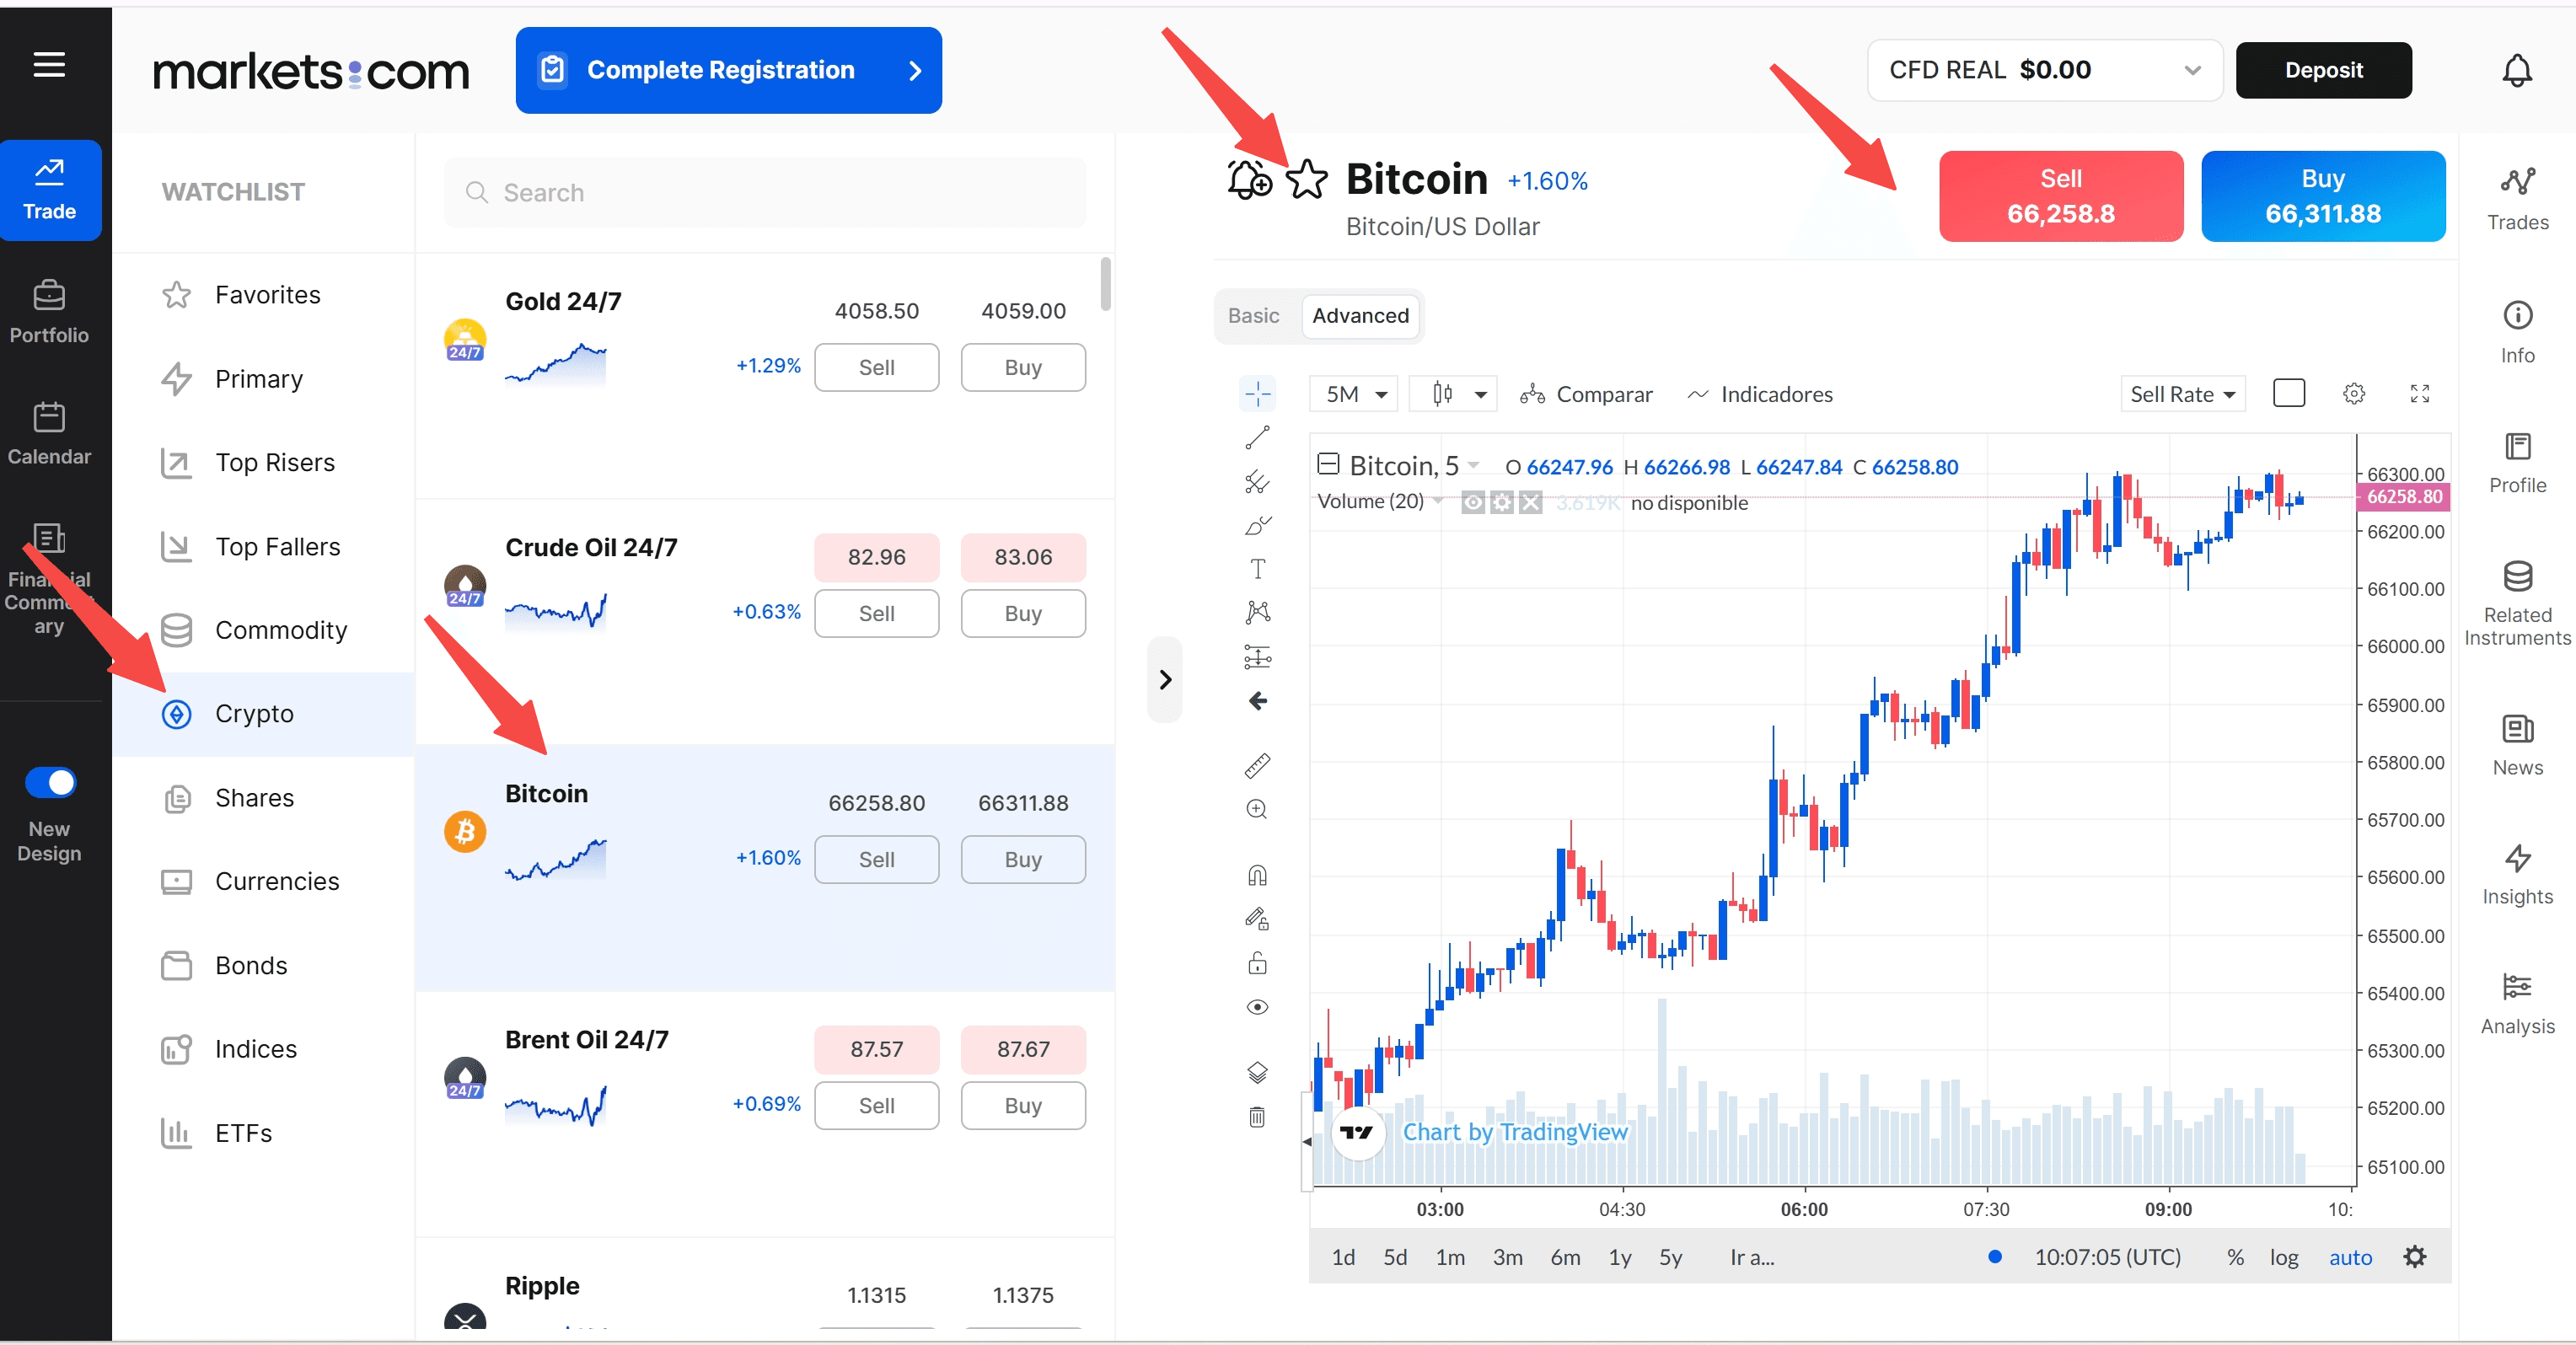Click the Deposit button
The height and width of the screenshot is (1345, 2576).
click(2323, 70)
